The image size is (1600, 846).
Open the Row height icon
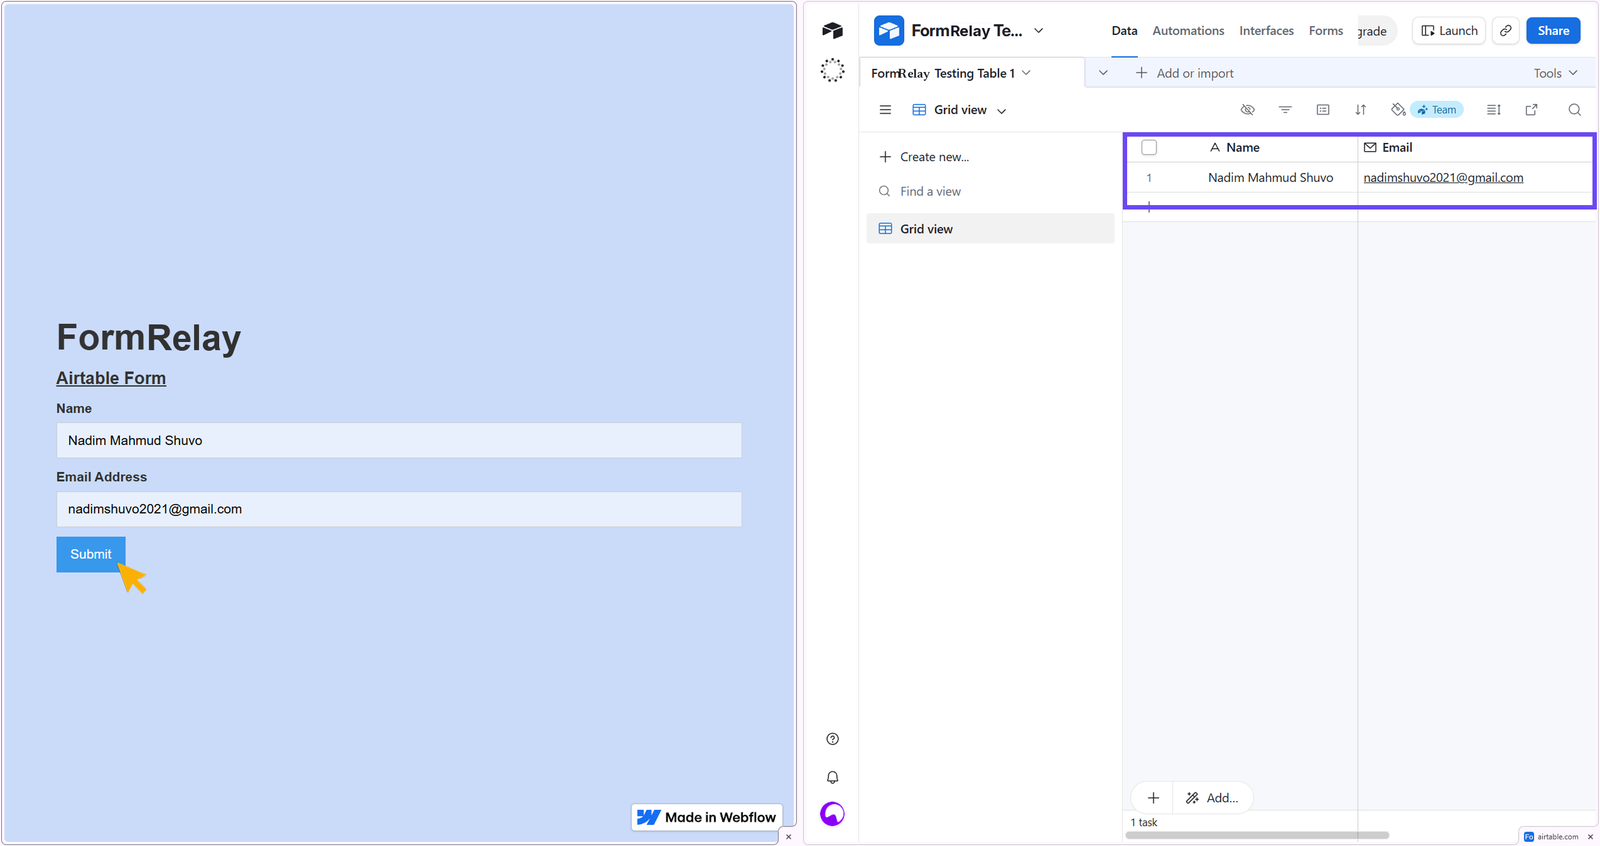[1493, 110]
